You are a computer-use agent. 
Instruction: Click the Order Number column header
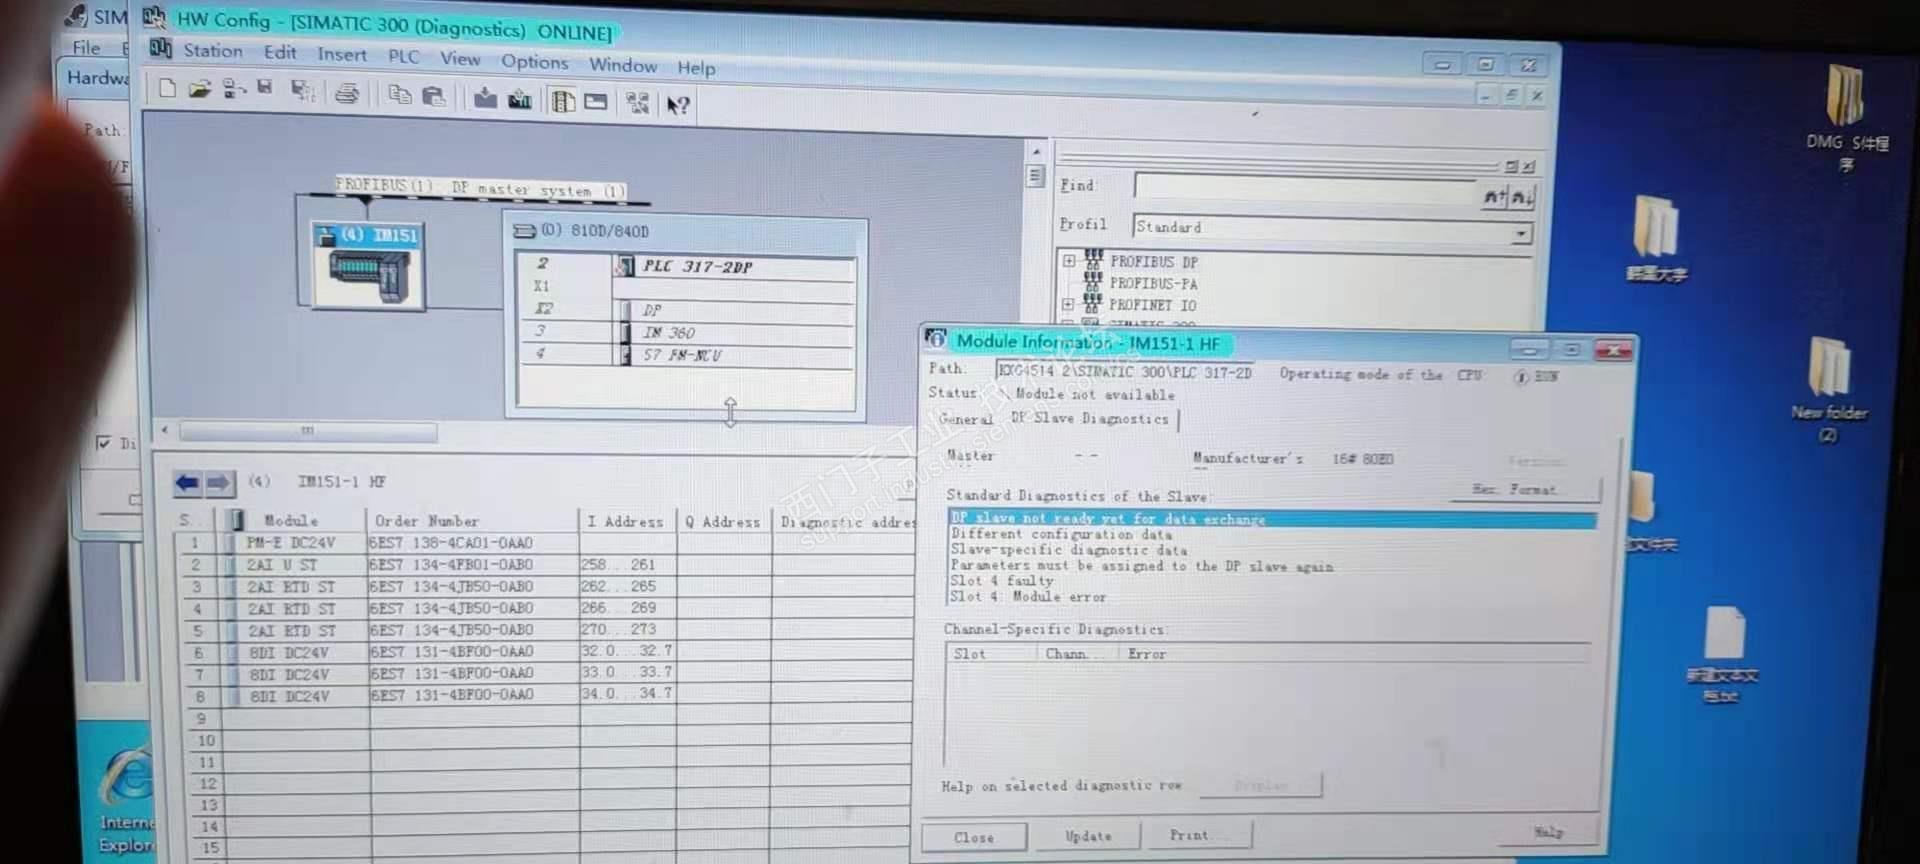(472, 521)
